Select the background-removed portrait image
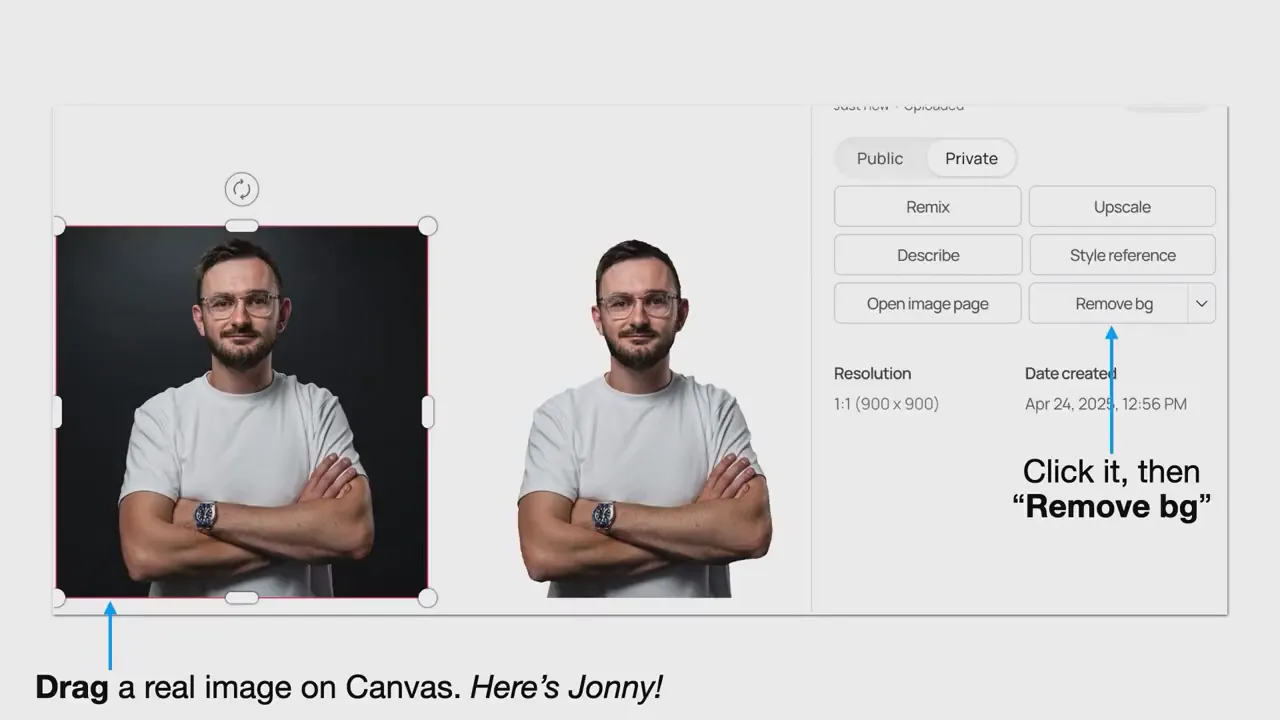Screen dimensions: 1280x720 pyautogui.click(x=644, y=418)
